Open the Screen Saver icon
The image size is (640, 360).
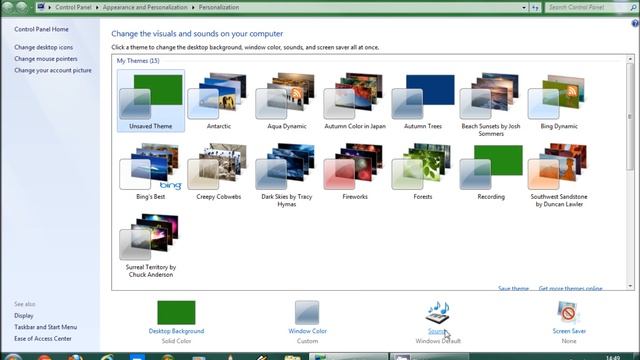pyautogui.click(x=569, y=313)
